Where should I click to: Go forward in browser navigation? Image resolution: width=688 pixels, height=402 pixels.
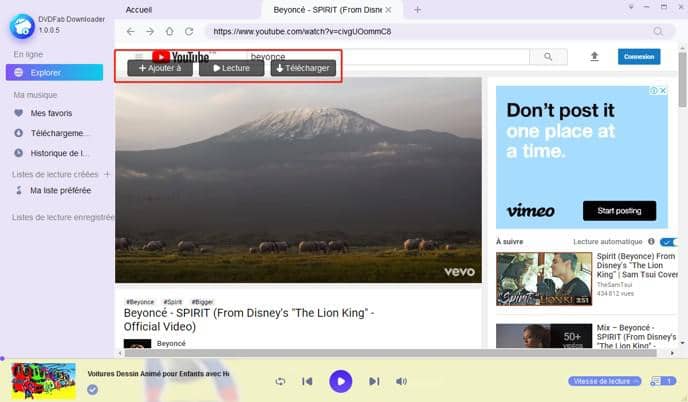click(x=150, y=32)
